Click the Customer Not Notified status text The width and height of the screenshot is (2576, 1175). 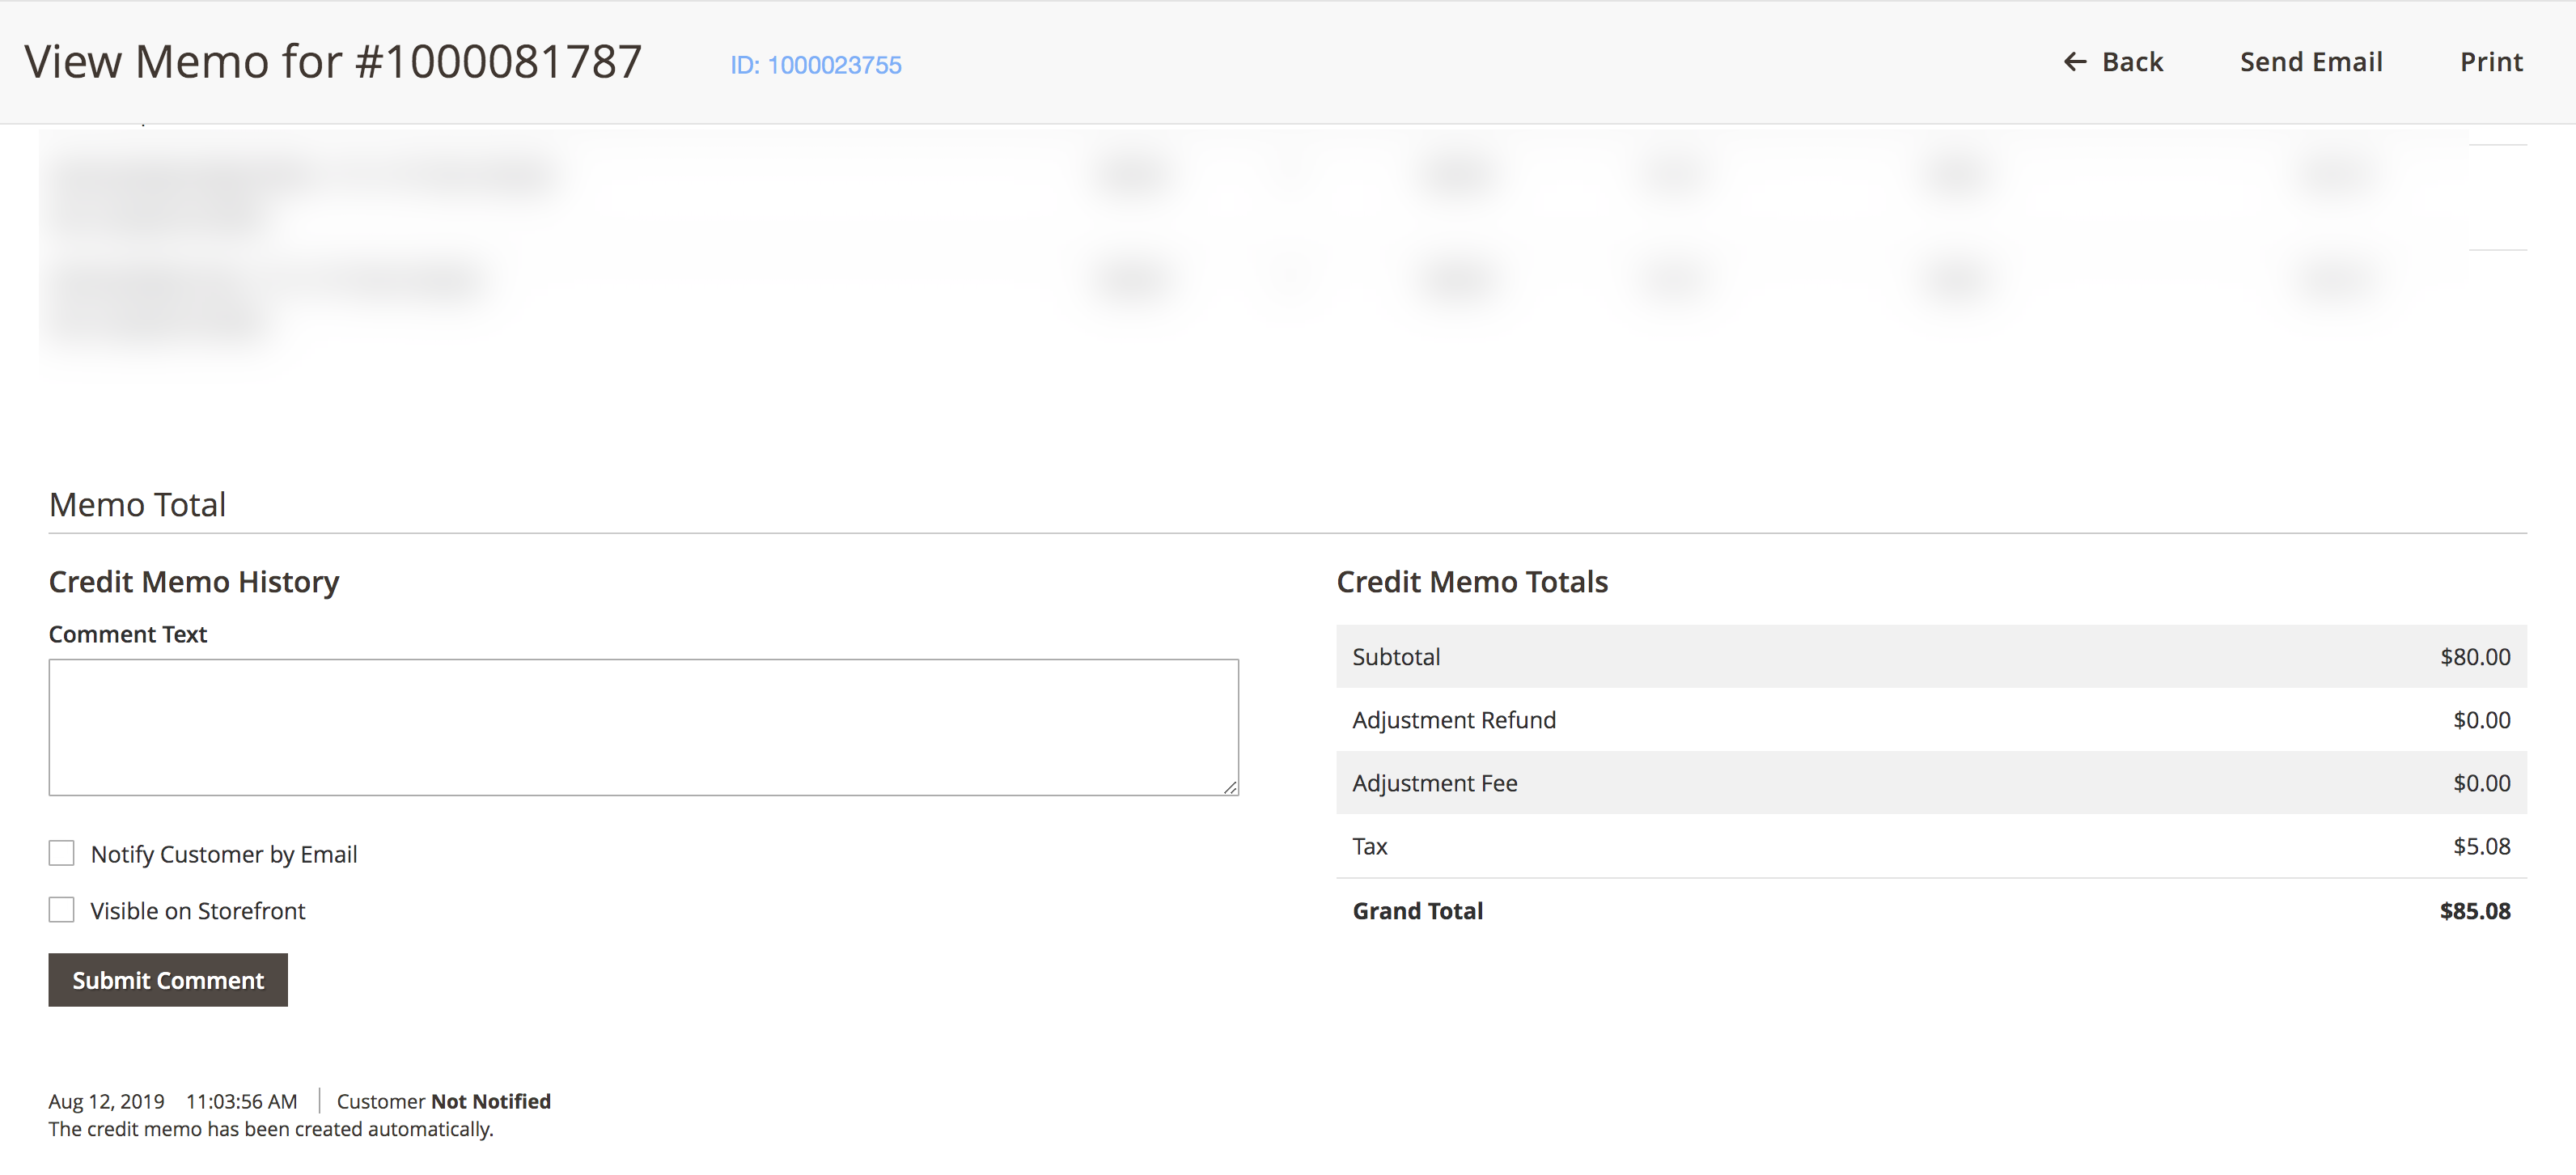[x=444, y=1101]
